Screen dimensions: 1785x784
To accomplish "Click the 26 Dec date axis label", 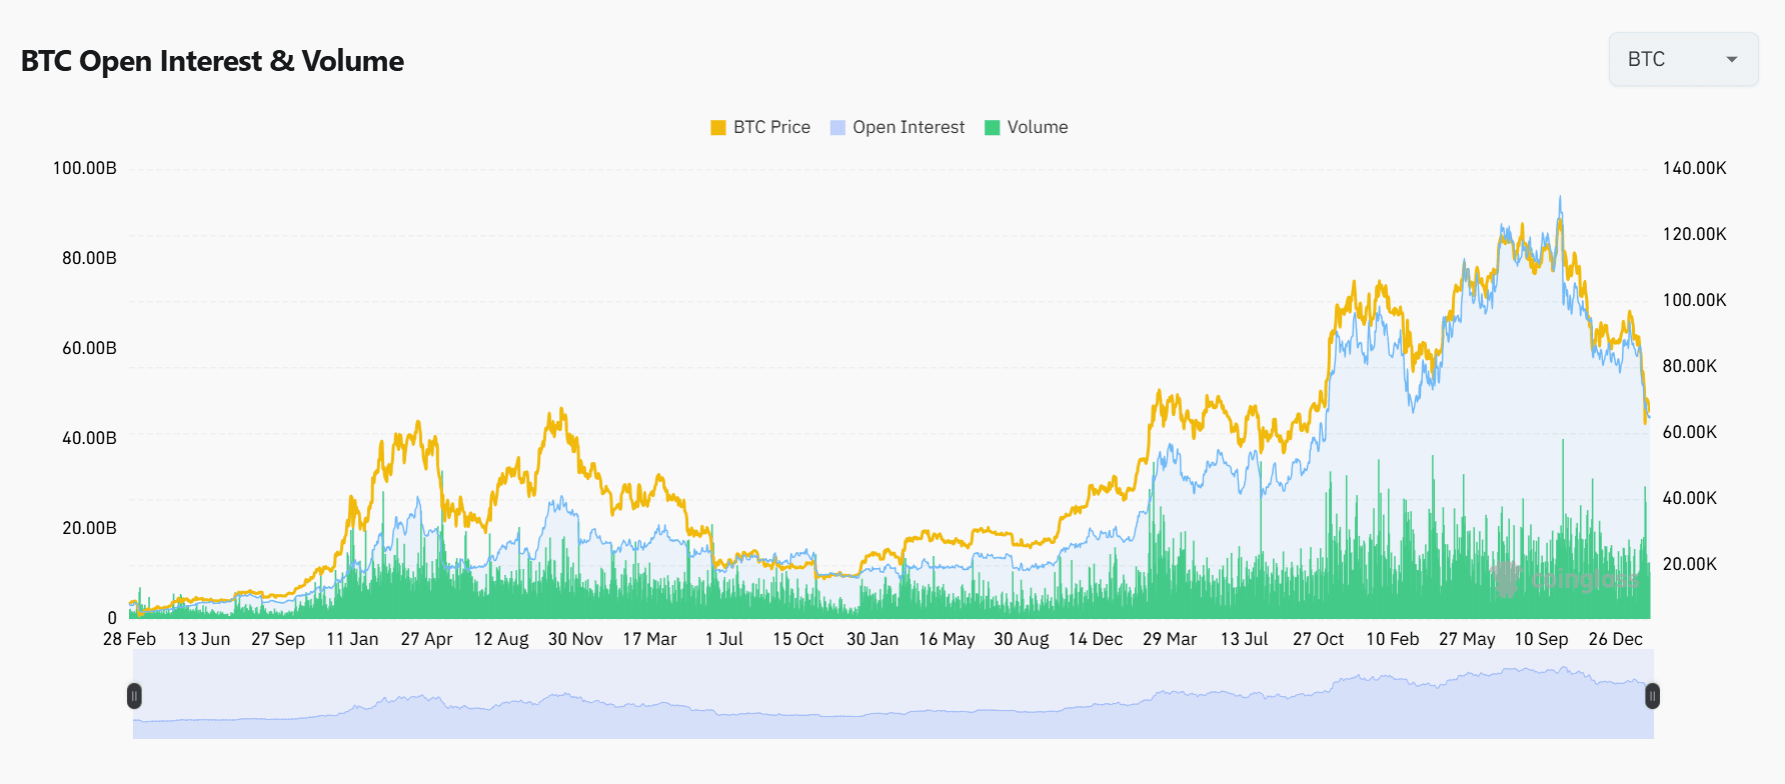I will (1614, 639).
